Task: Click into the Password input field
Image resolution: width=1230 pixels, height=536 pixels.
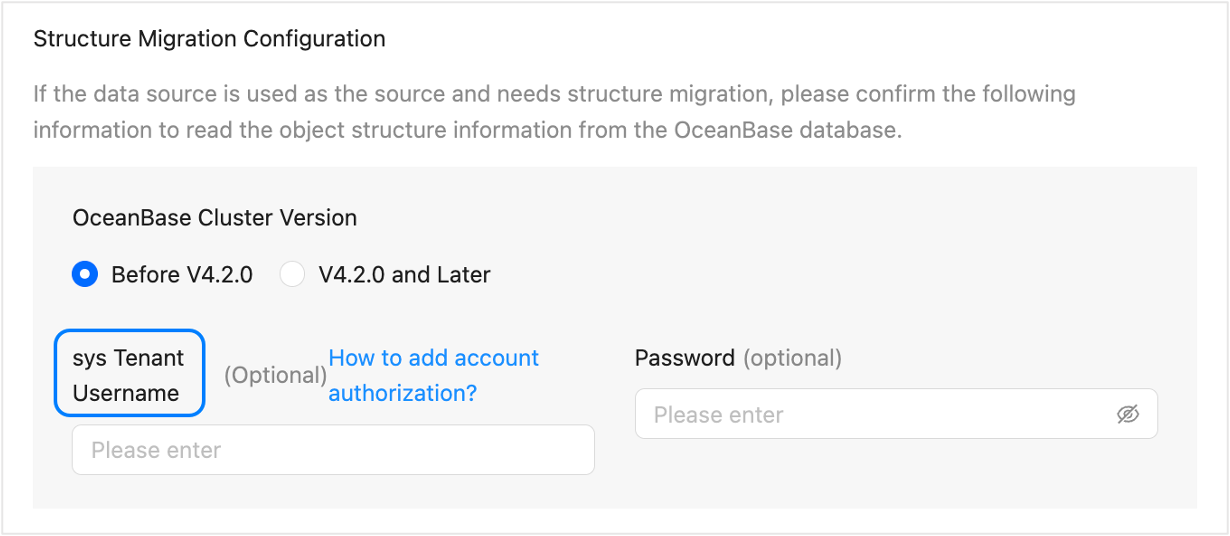Action: [x=880, y=414]
